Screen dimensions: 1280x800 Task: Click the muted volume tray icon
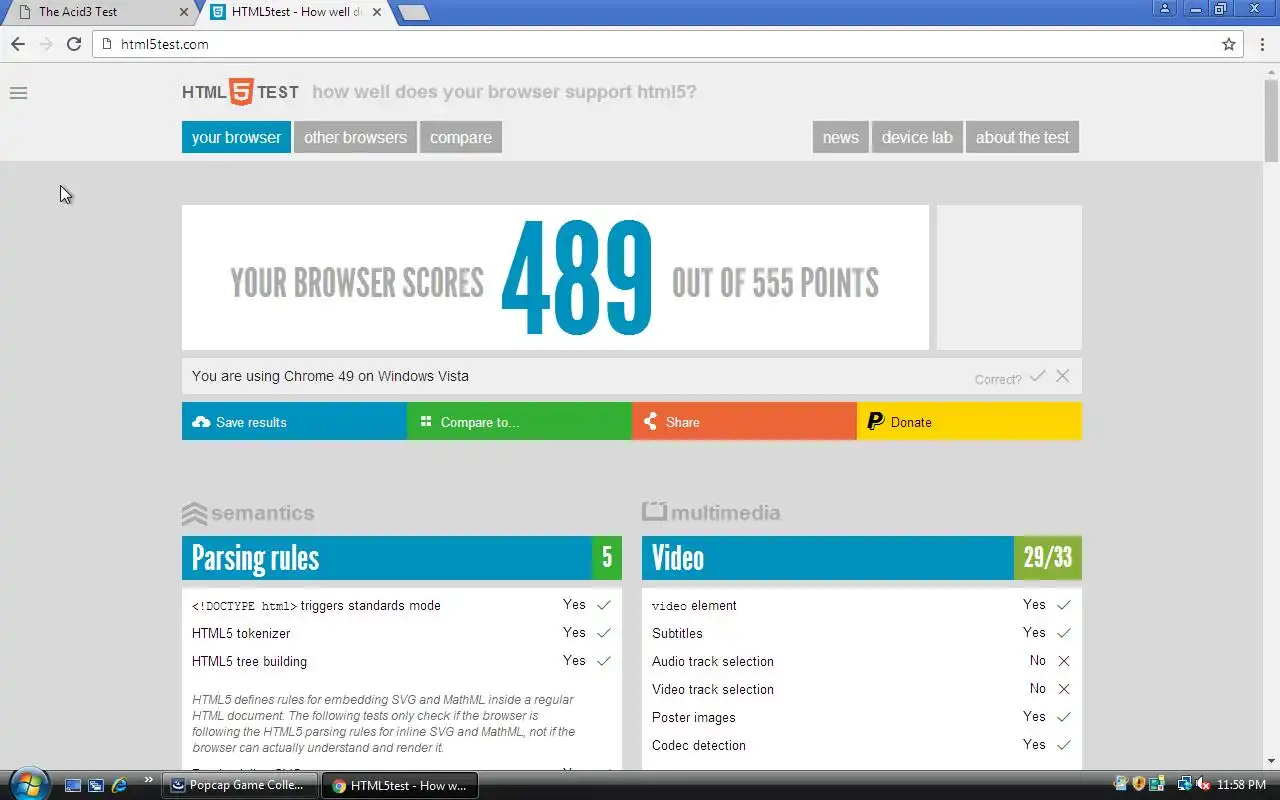(x=1204, y=785)
